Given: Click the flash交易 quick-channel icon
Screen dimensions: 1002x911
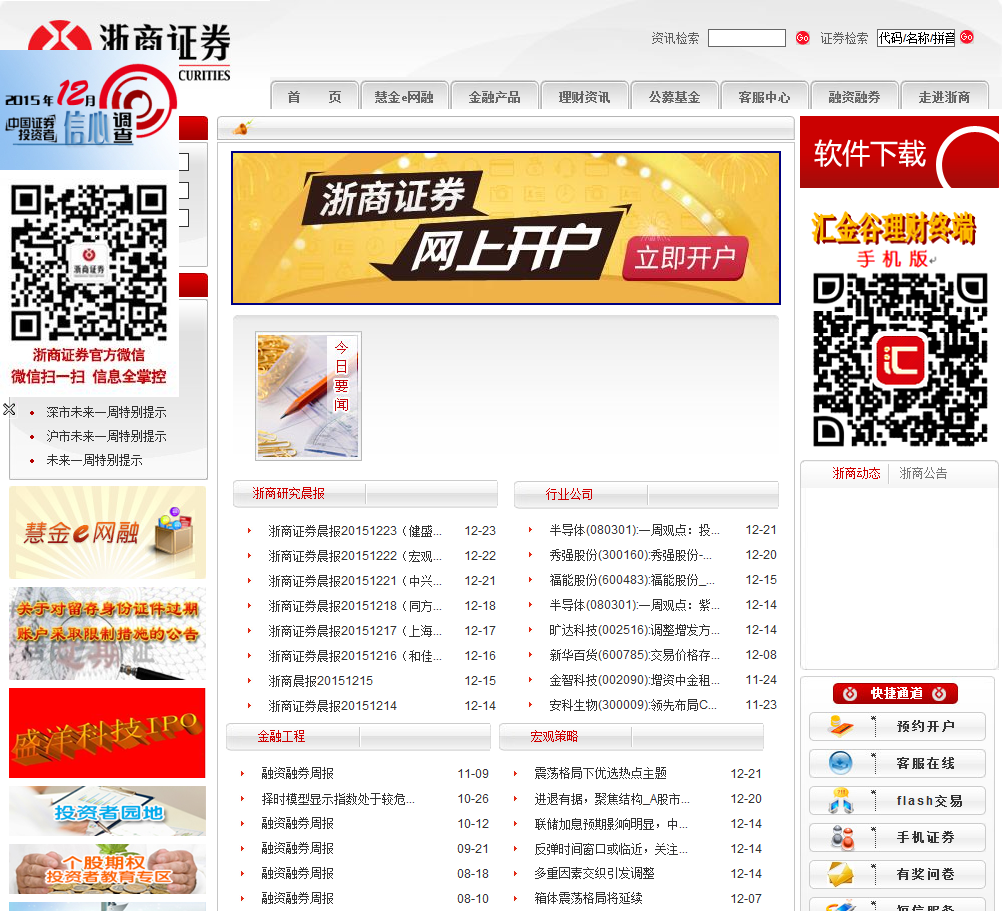Looking at the screenshot, I should click(x=841, y=800).
